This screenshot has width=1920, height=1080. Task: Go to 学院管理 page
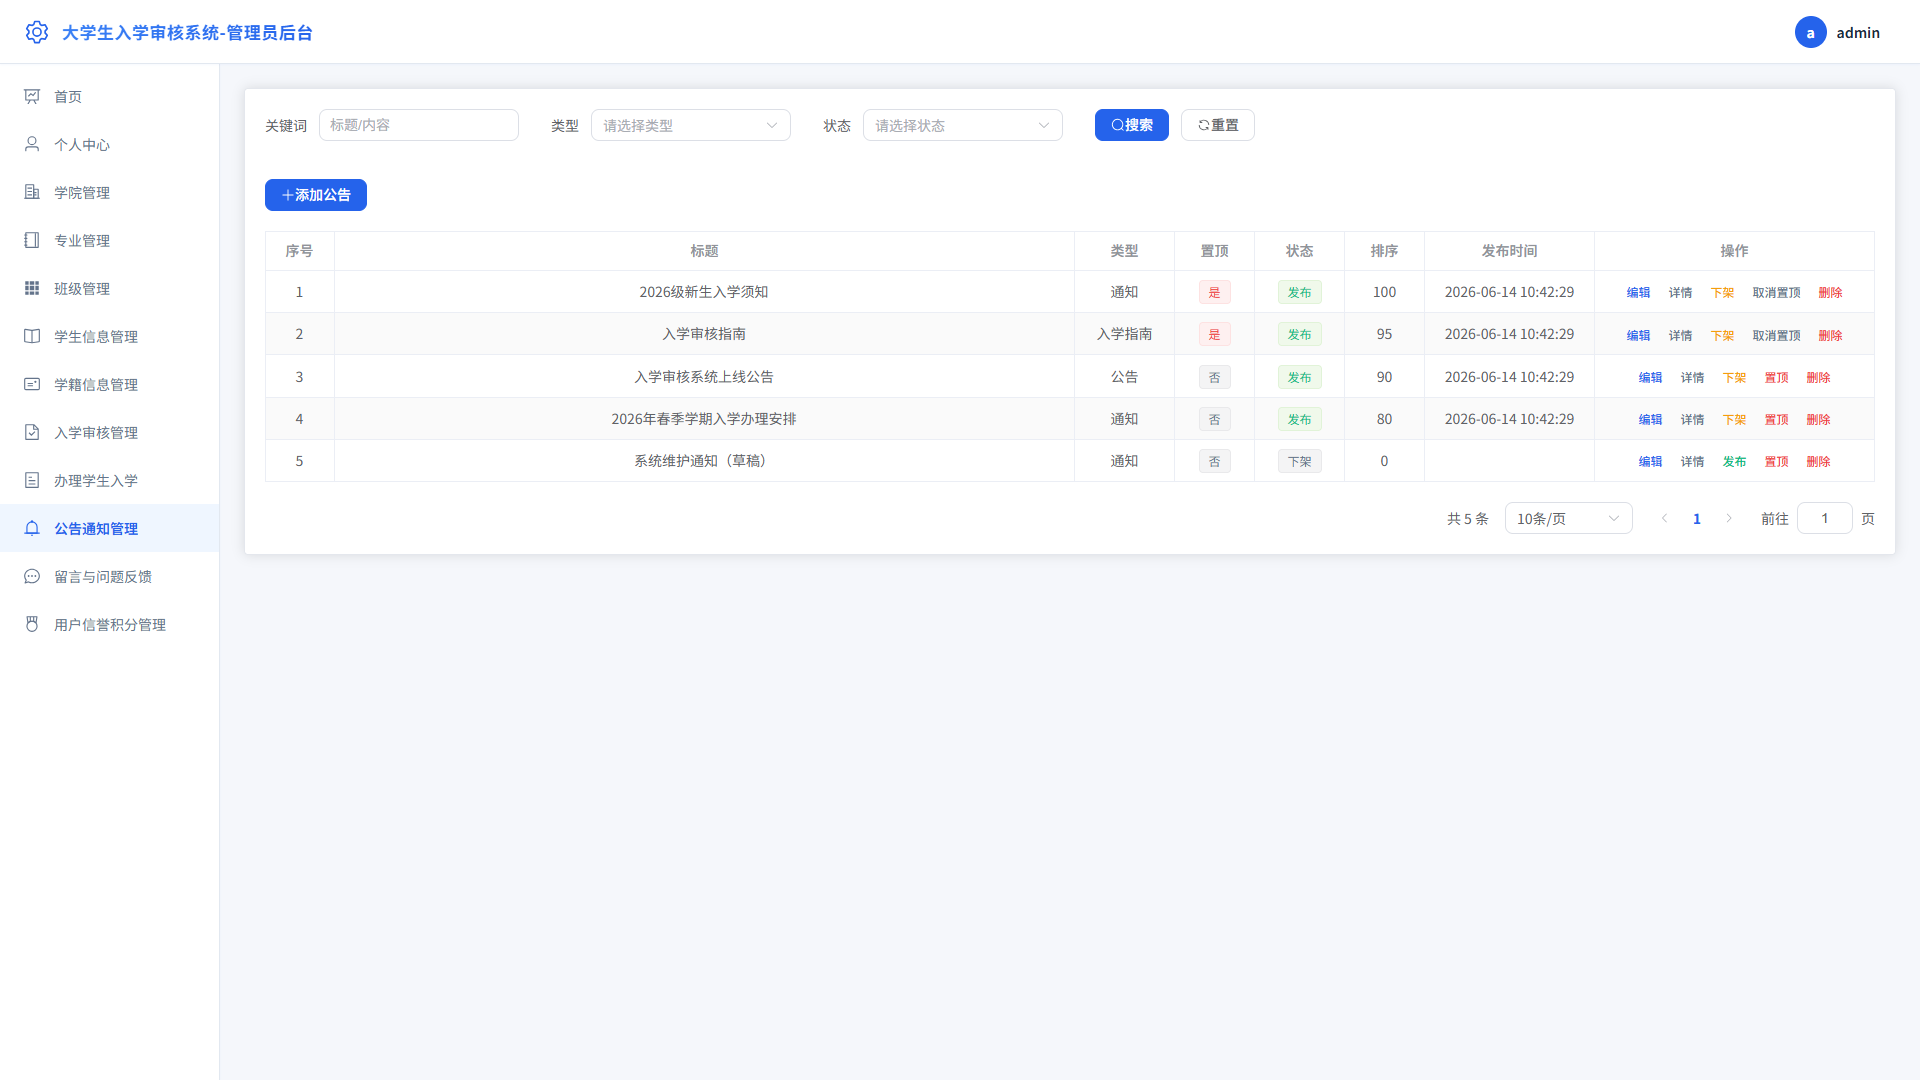(109, 192)
